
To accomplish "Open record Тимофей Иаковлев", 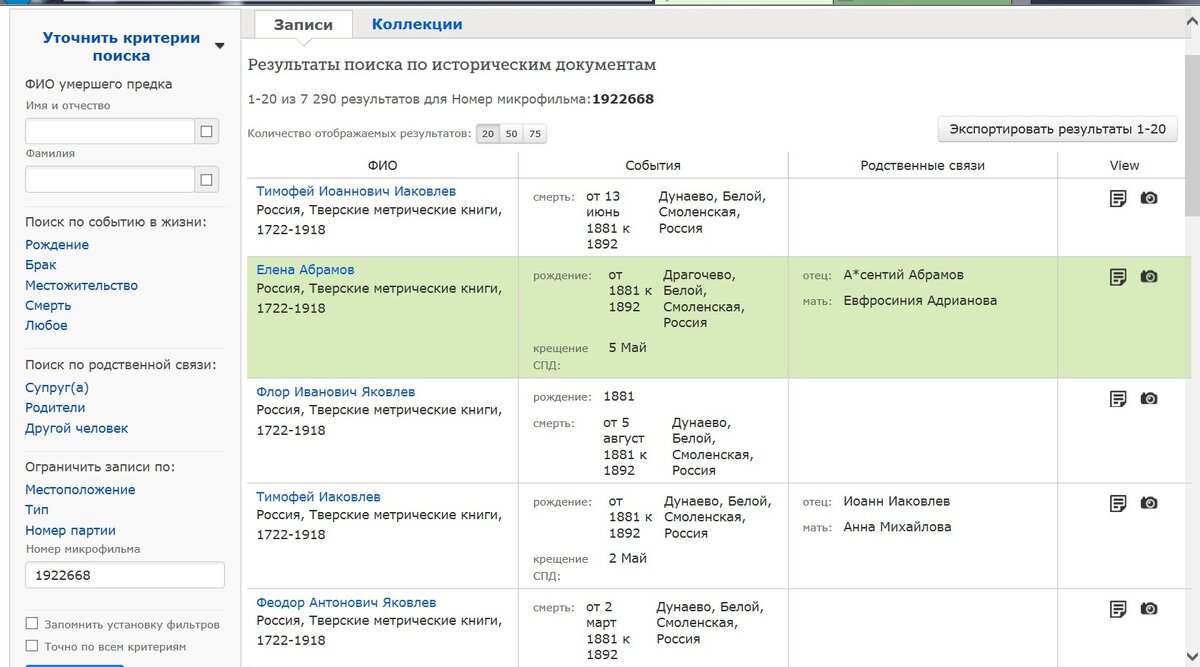I will pos(318,497).
